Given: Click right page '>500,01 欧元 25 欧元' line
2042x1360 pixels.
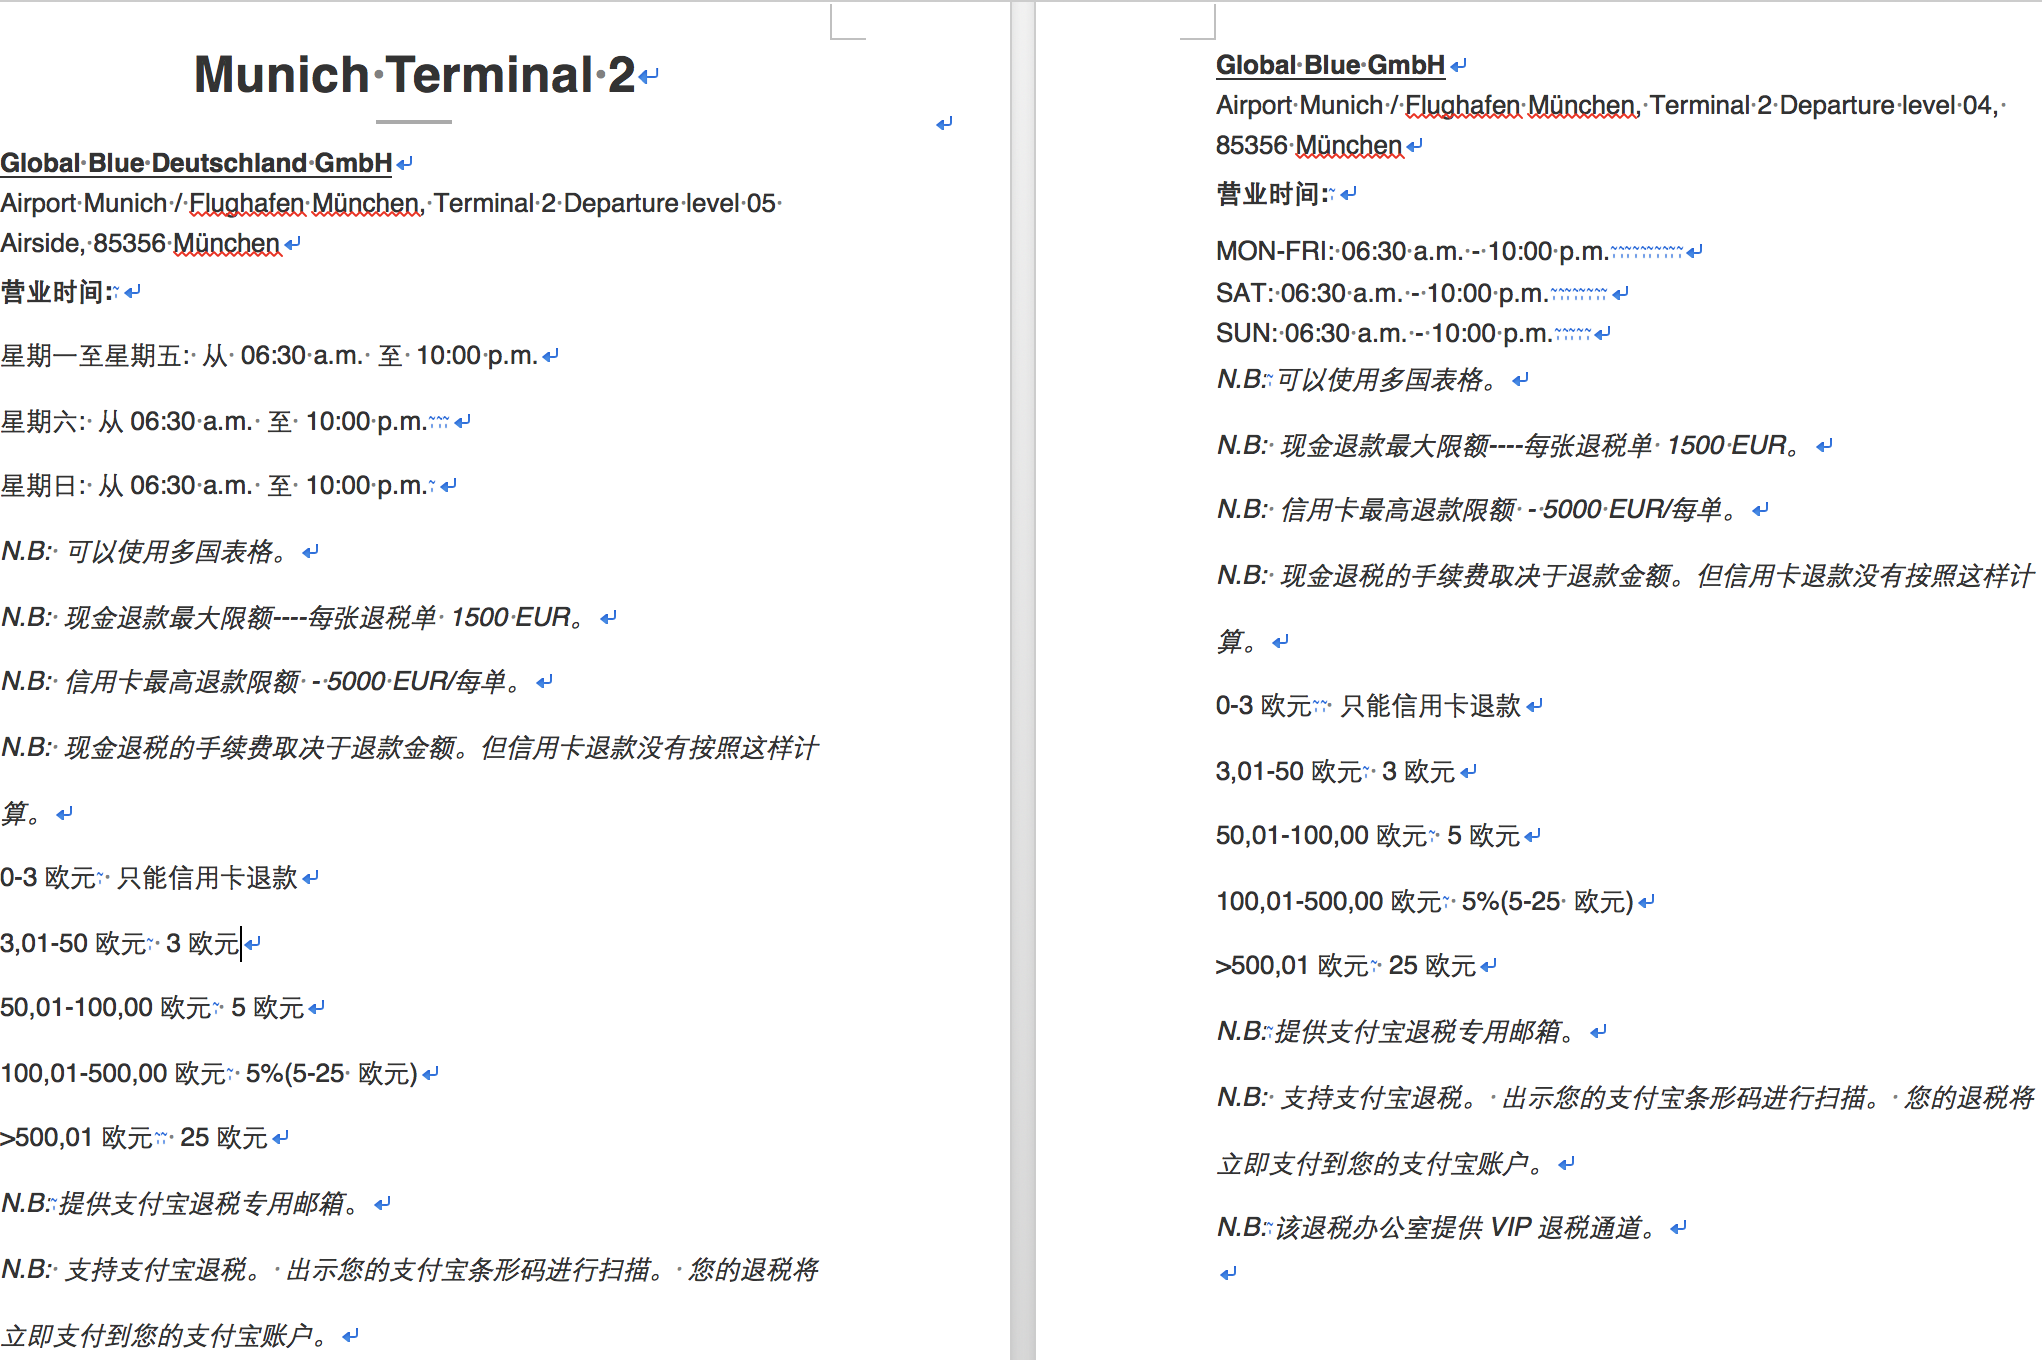Looking at the screenshot, I should point(1346,966).
